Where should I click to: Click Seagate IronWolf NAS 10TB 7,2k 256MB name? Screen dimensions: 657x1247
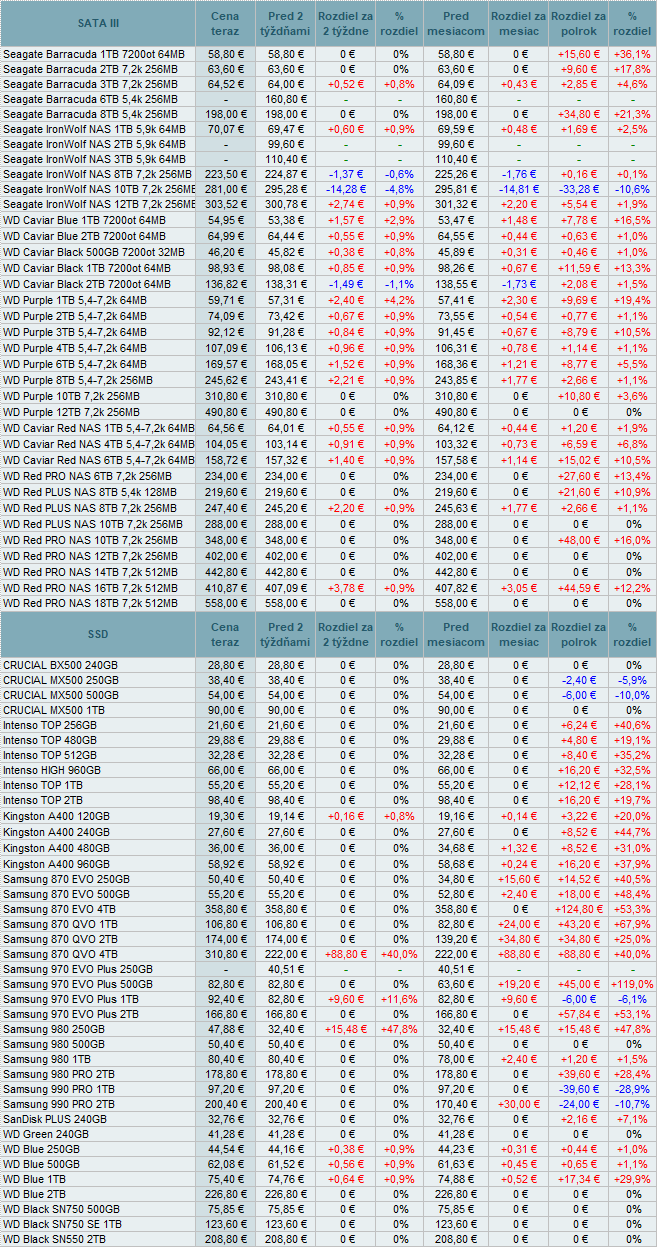(x=99, y=189)
